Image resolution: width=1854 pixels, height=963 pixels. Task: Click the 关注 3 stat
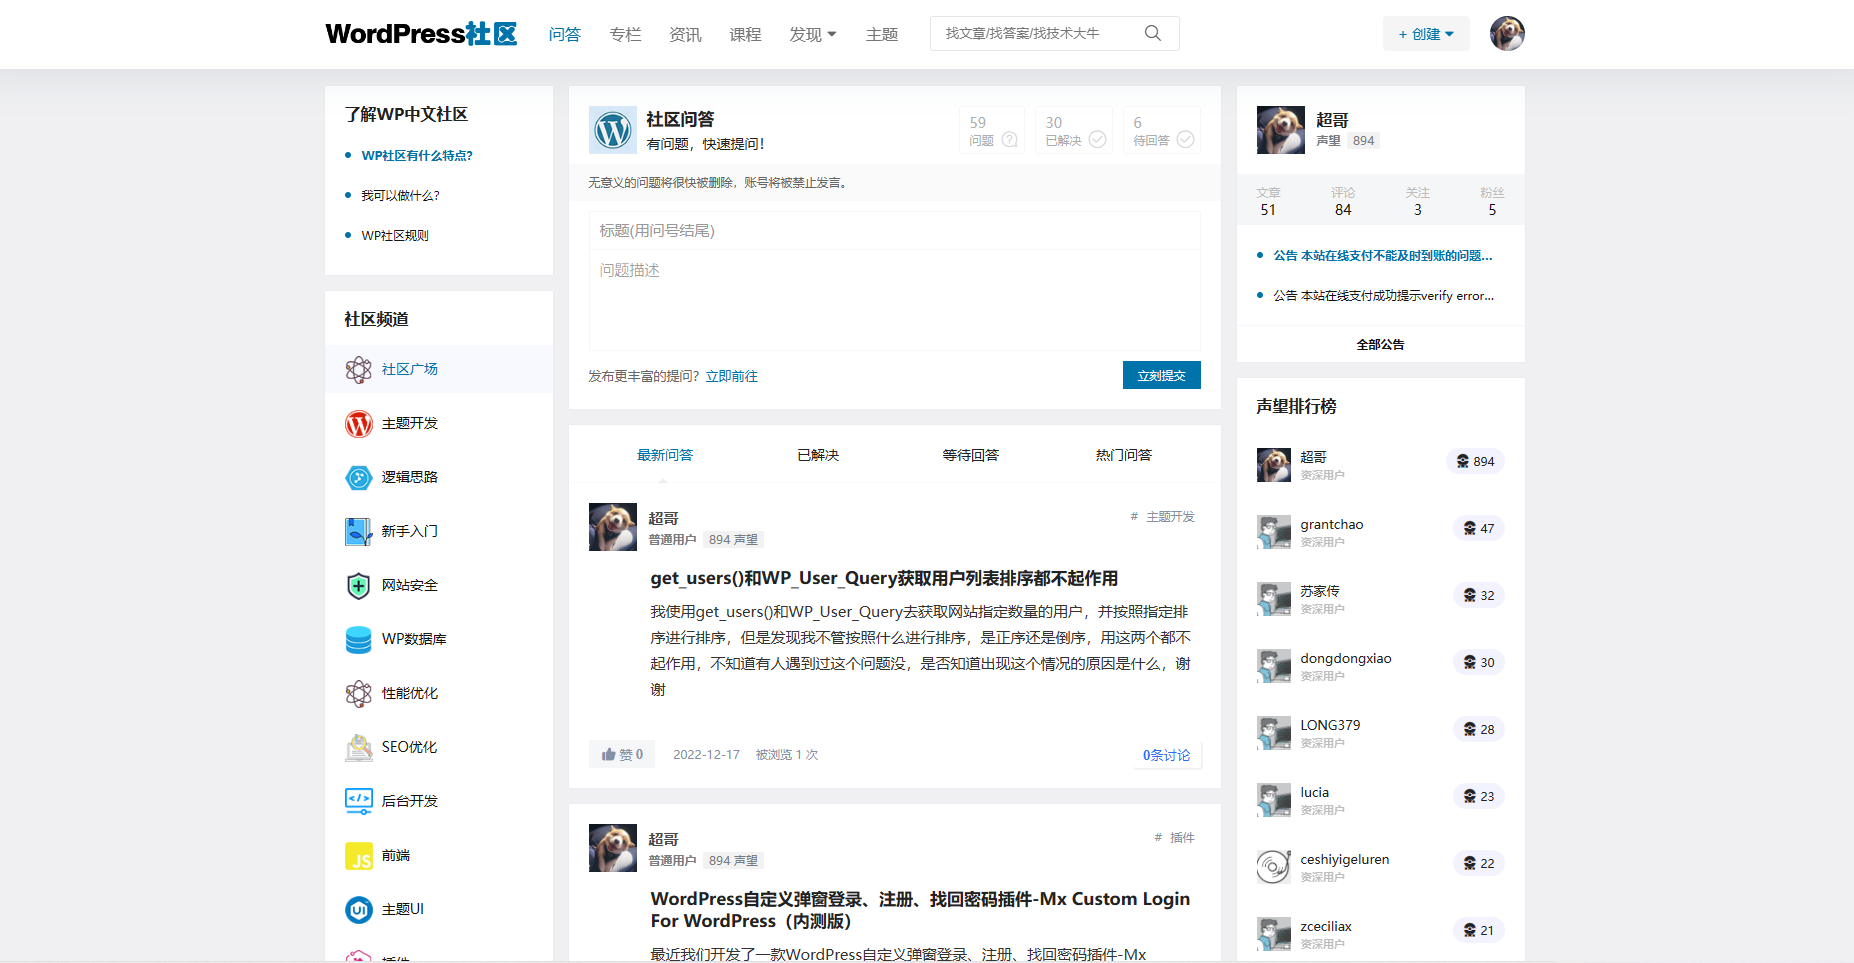click(x=1417, y=201)
